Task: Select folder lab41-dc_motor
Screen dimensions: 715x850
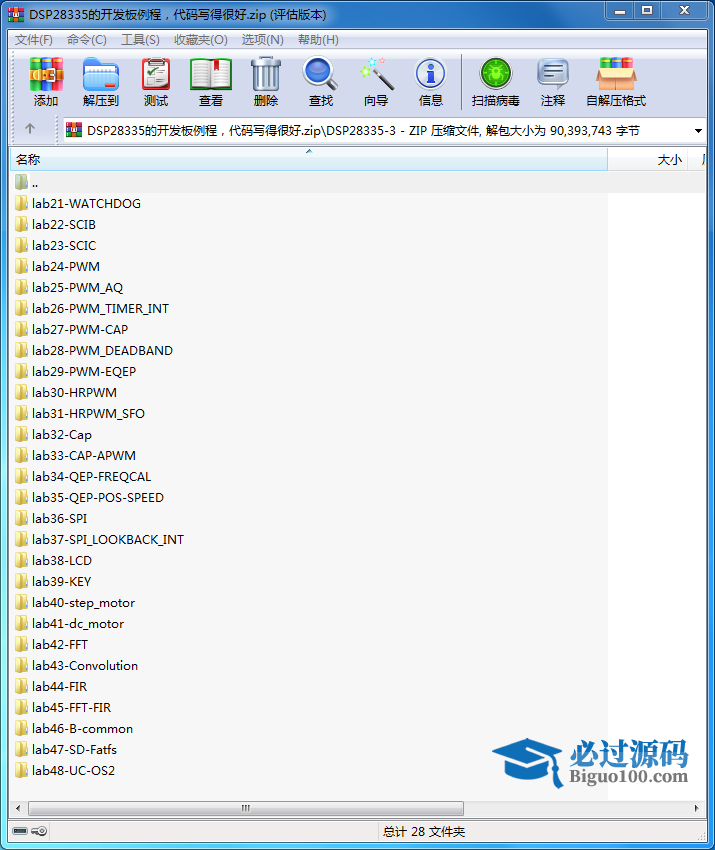Action: click(x=69, y=623)
